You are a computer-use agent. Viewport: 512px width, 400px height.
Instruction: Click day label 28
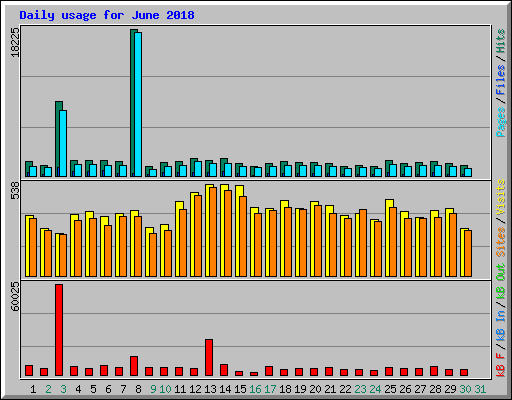[x=435, y=389]
